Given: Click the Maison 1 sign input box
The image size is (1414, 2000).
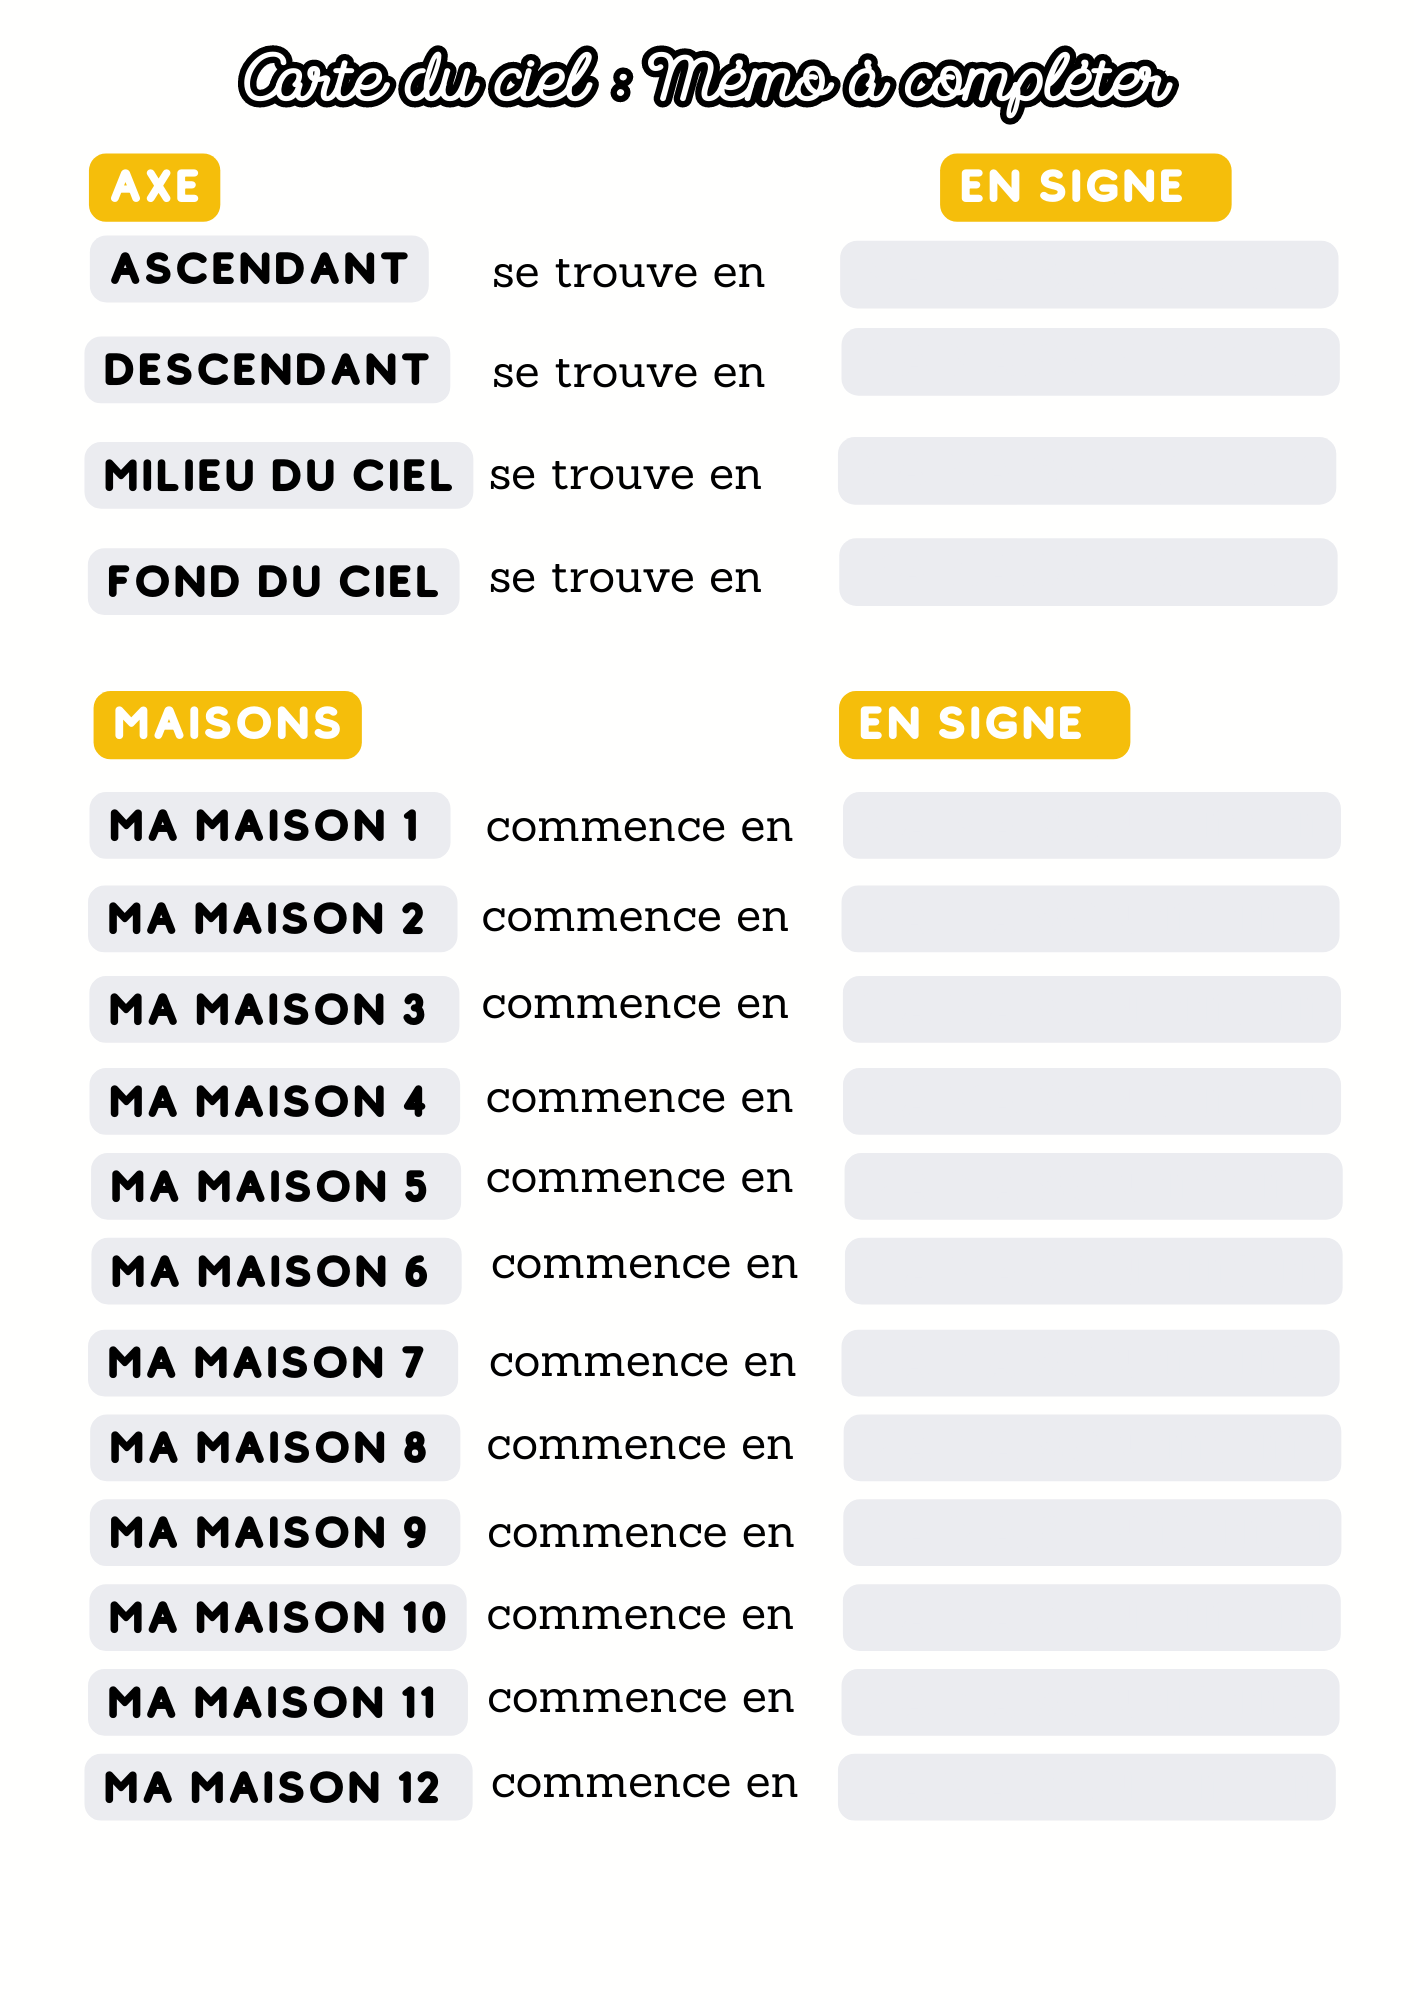Looking at the screenshot, I should pos(1091,825).
